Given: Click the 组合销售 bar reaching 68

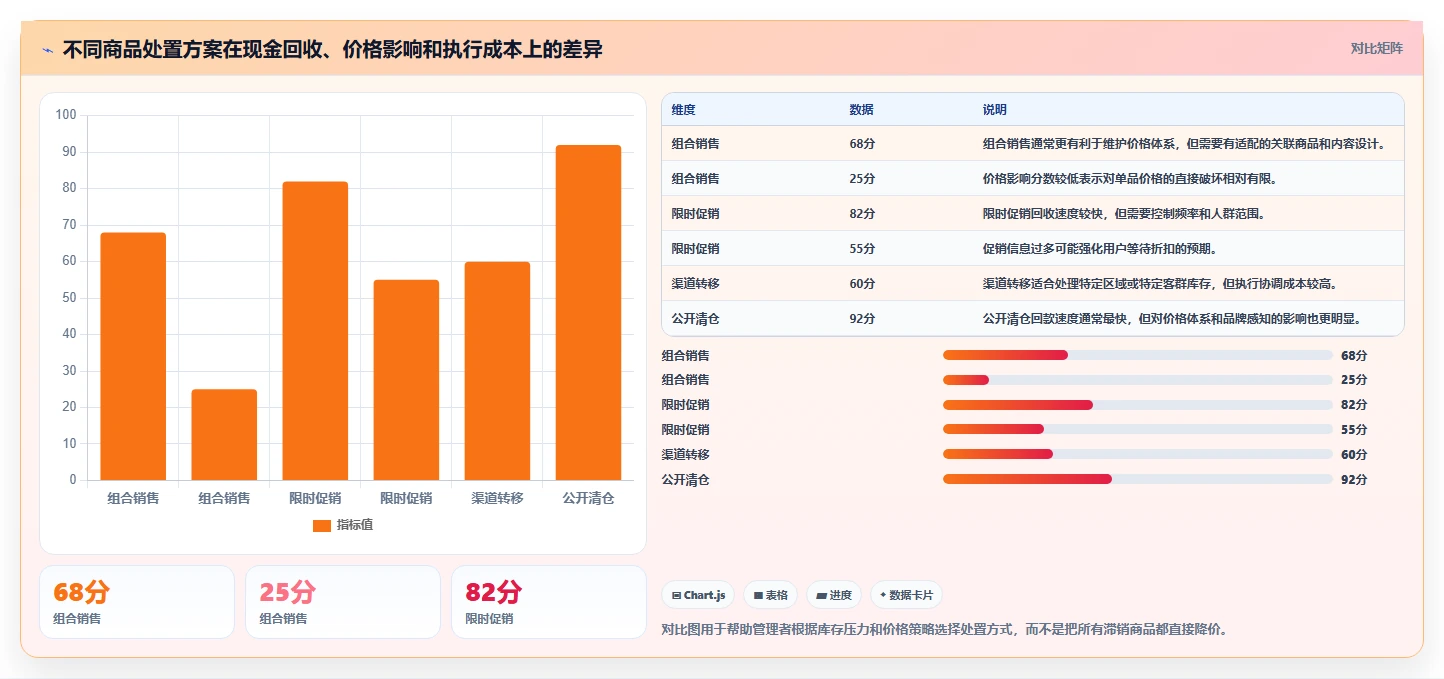Looking at the screenshot, I should [133, 356].
